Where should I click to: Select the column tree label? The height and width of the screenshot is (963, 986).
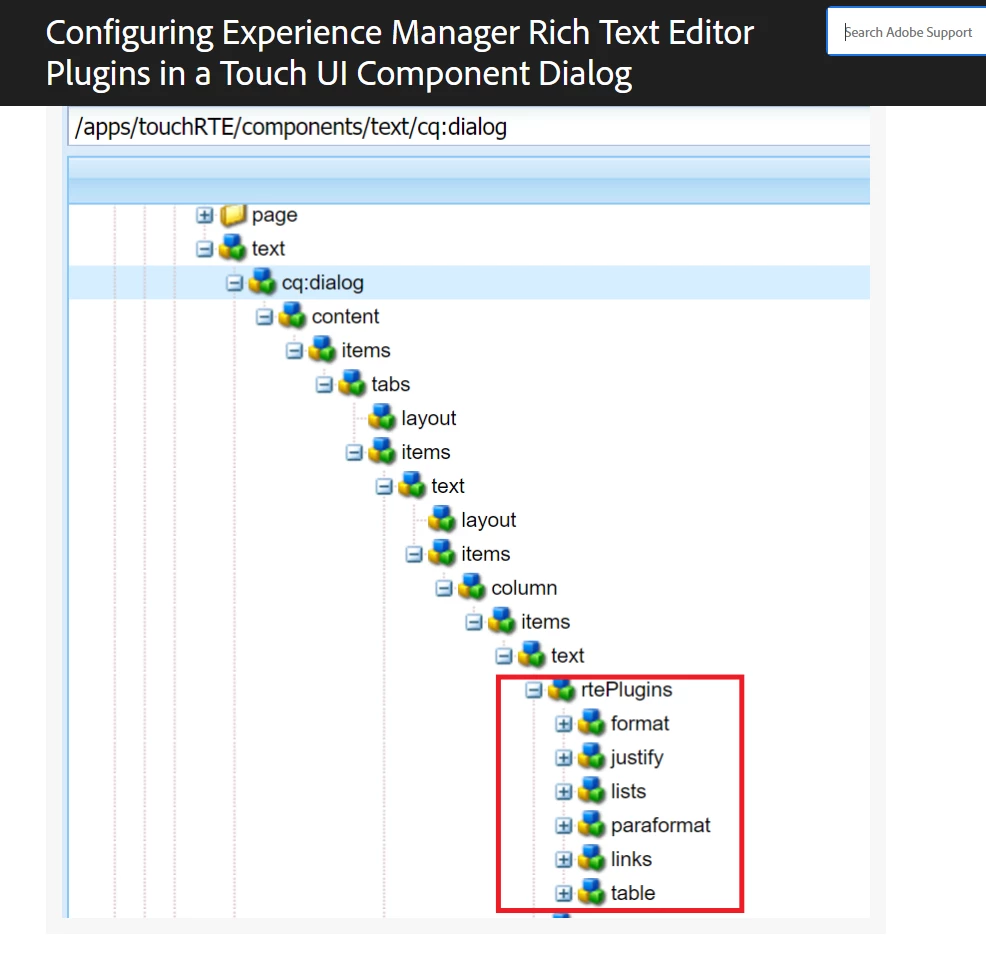pos(524,588)
